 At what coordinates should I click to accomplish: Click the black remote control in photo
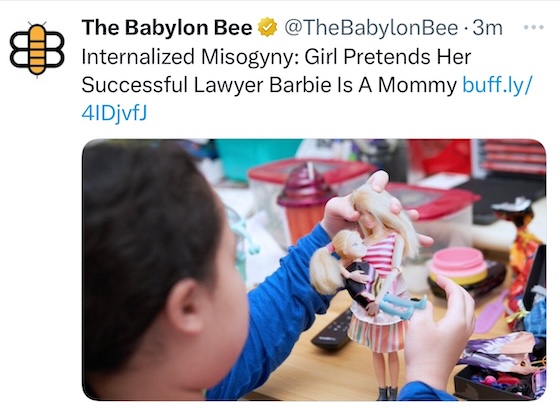coord(333,331)
